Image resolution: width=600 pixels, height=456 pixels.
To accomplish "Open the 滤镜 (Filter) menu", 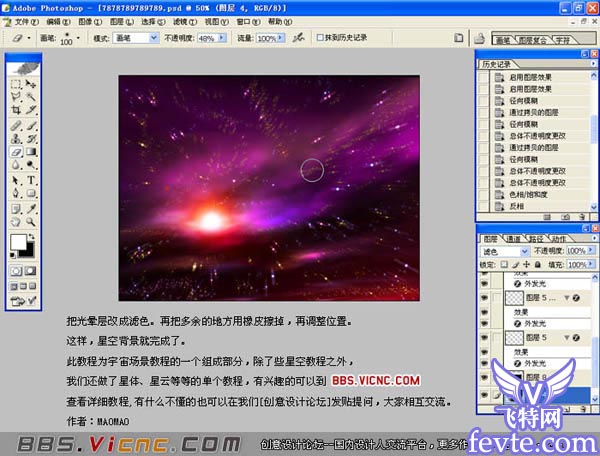I will tap(180, 19).
